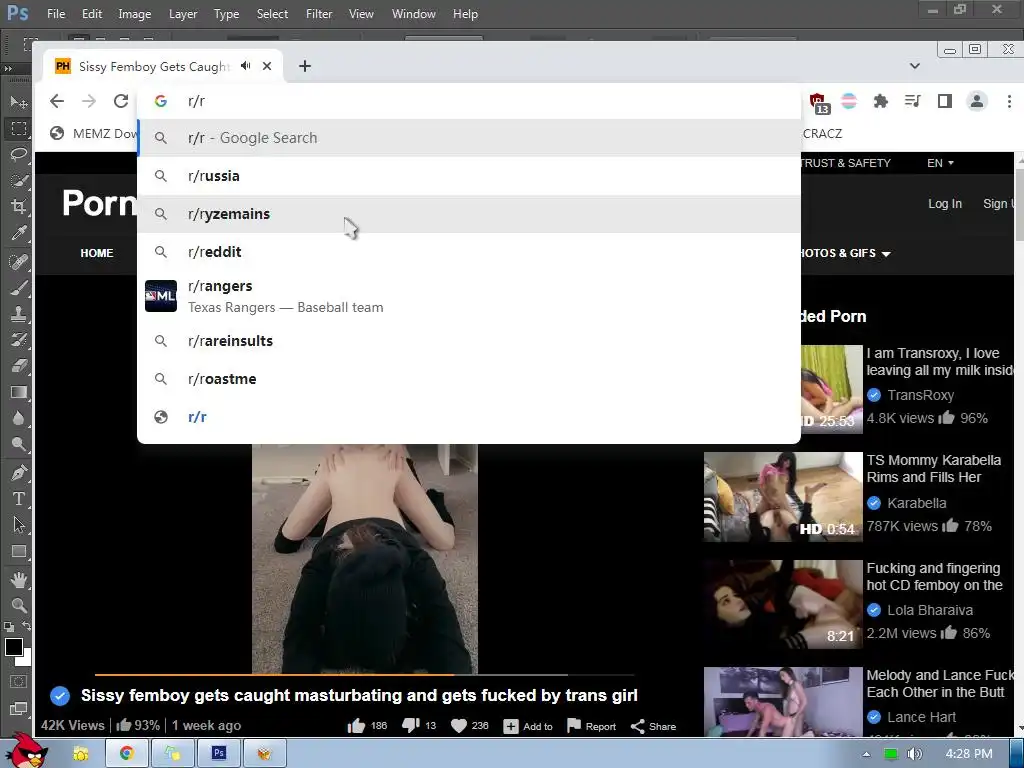Show hidden system tray icons
Image resolution: width=1024 pixels, height=768 pixels.
pos(866,754)
